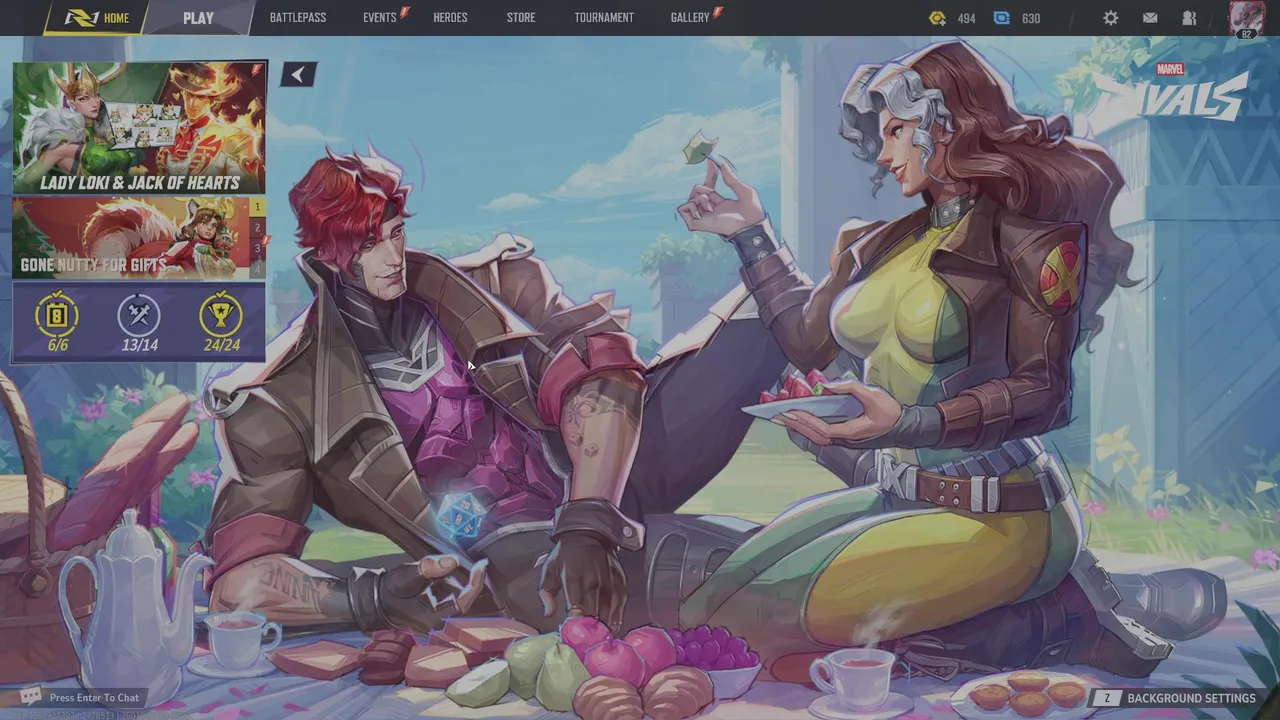
Task: Open the friends list icon
Action: pyautogui.click(x=1189, y=18)
